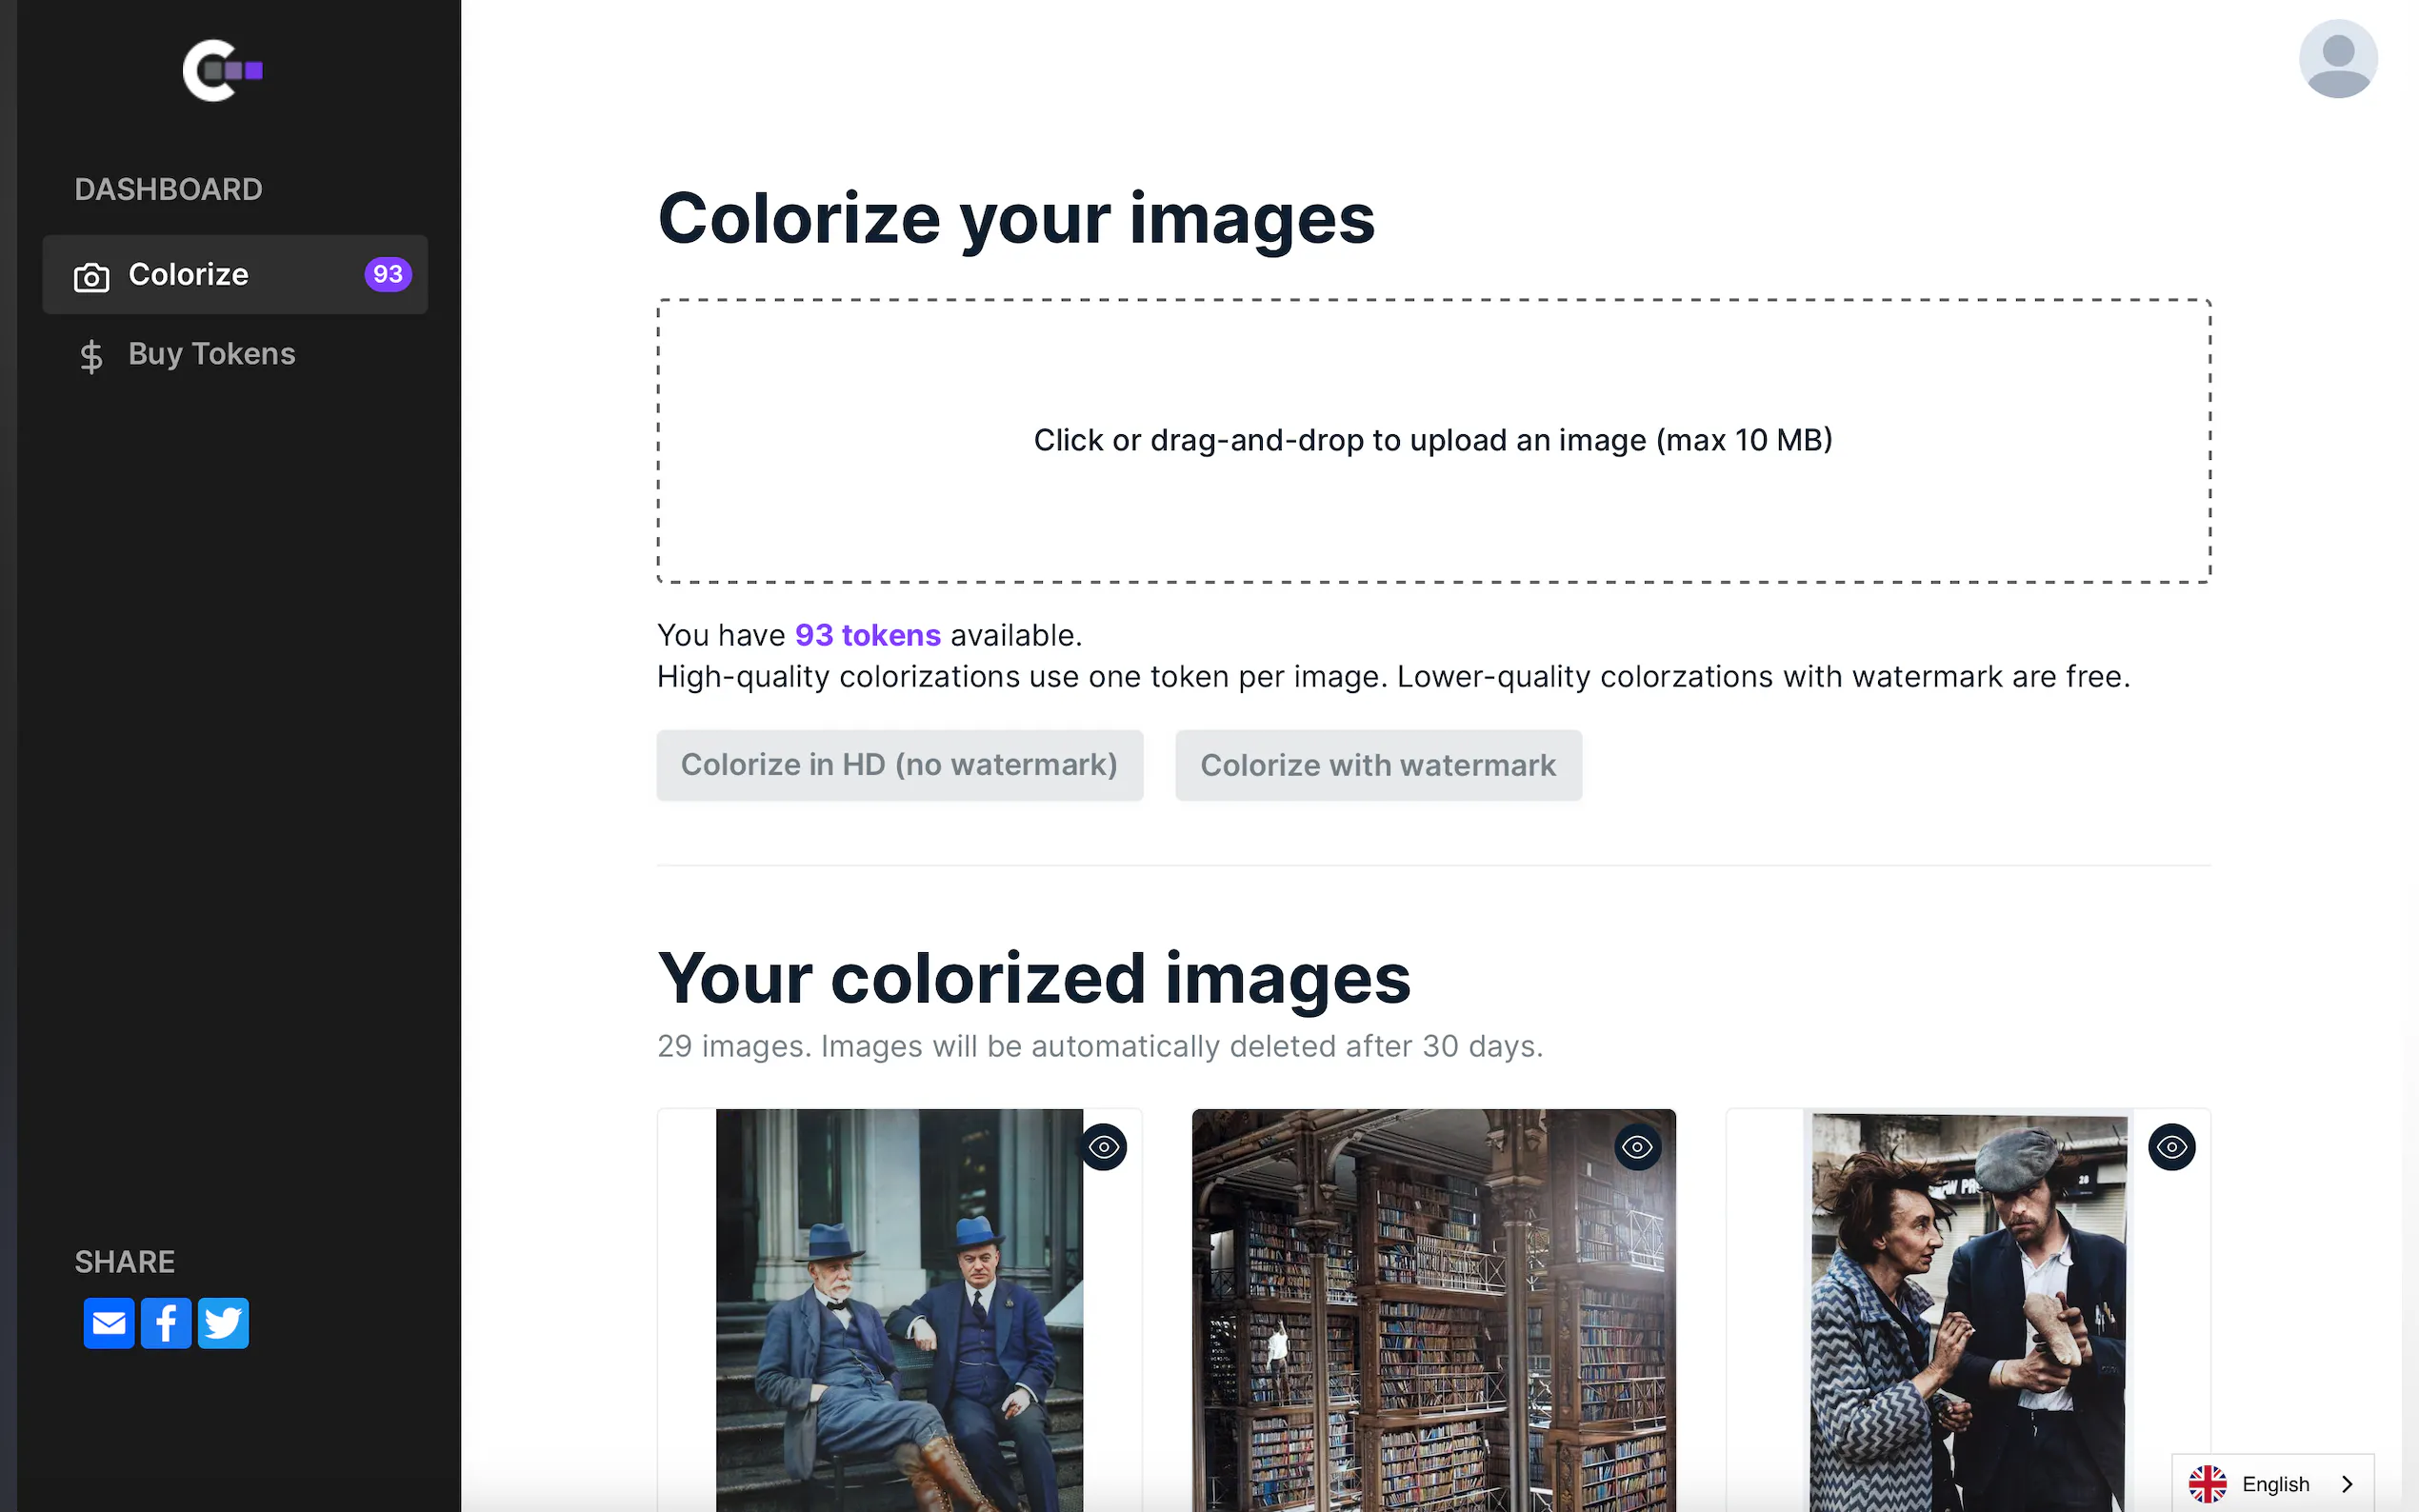Open Buy Tokens menu item
Viewport: 2419px width, 1512px height.
tap(211, 354)
